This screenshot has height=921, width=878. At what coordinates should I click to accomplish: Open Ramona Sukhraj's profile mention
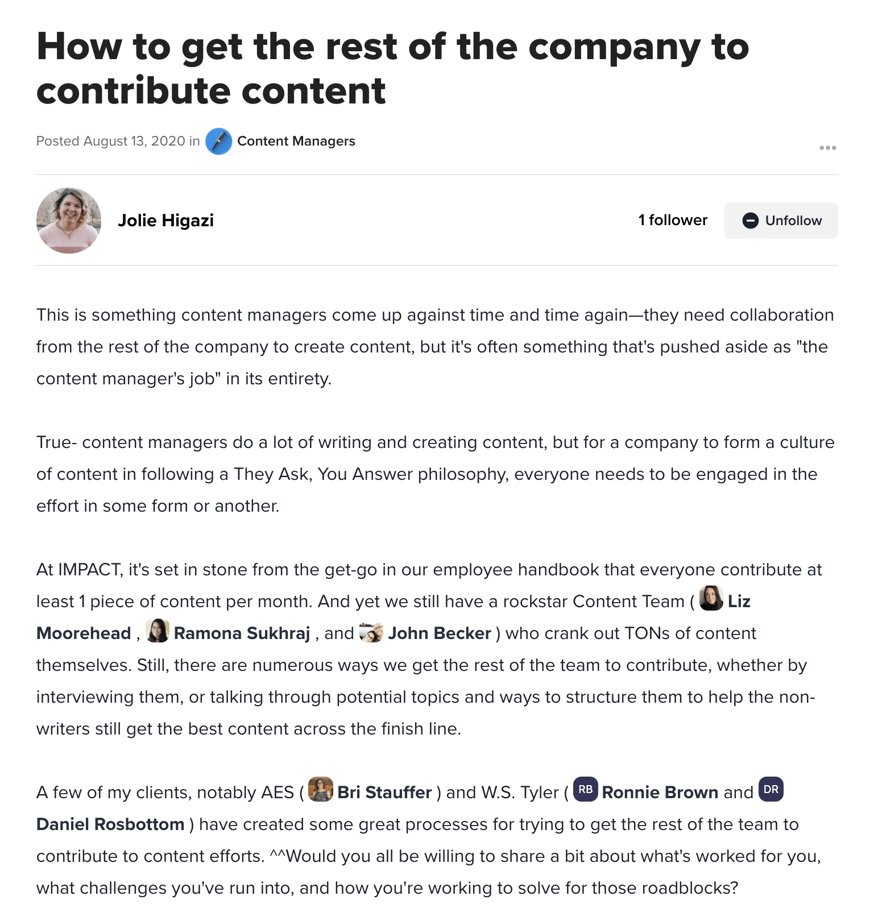point(242,634)
